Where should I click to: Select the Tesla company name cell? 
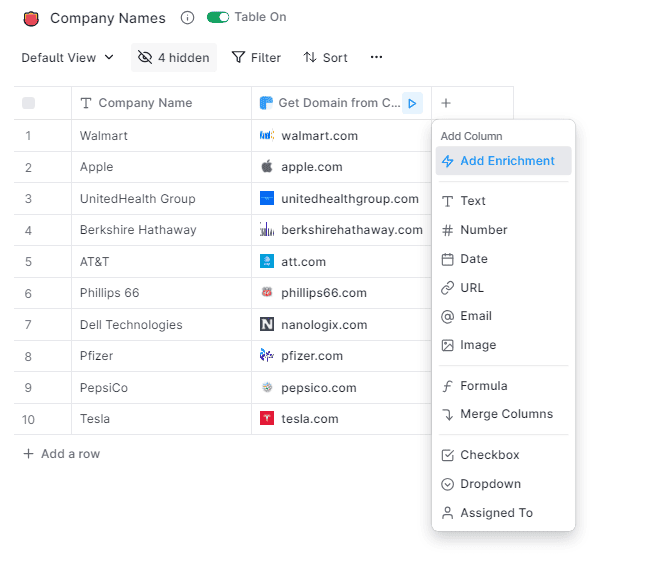(x=162, y=419)
